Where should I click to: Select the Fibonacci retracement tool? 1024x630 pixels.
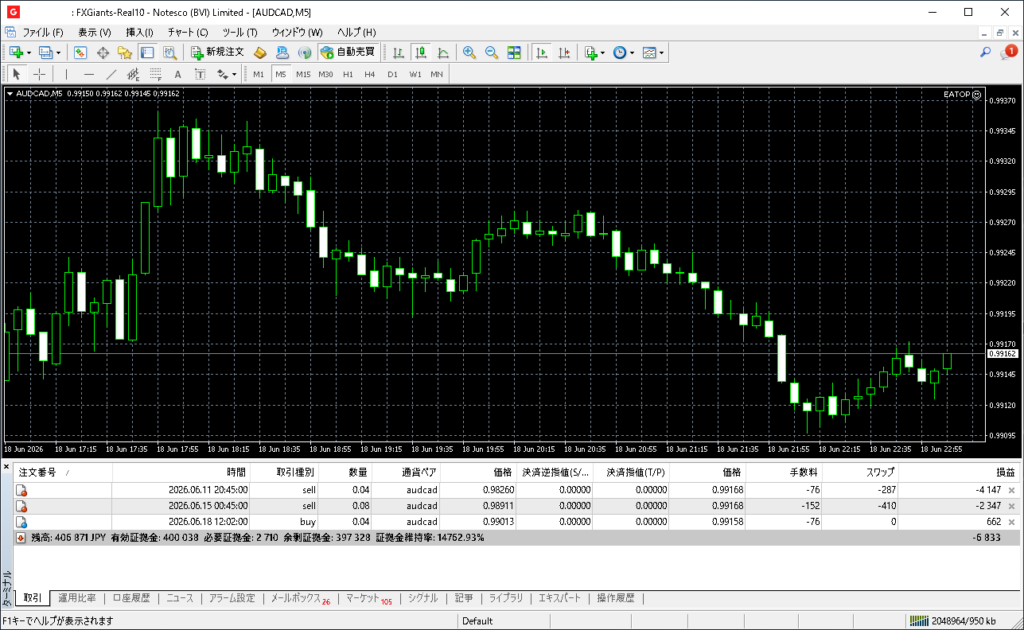[x=155, y=74]
